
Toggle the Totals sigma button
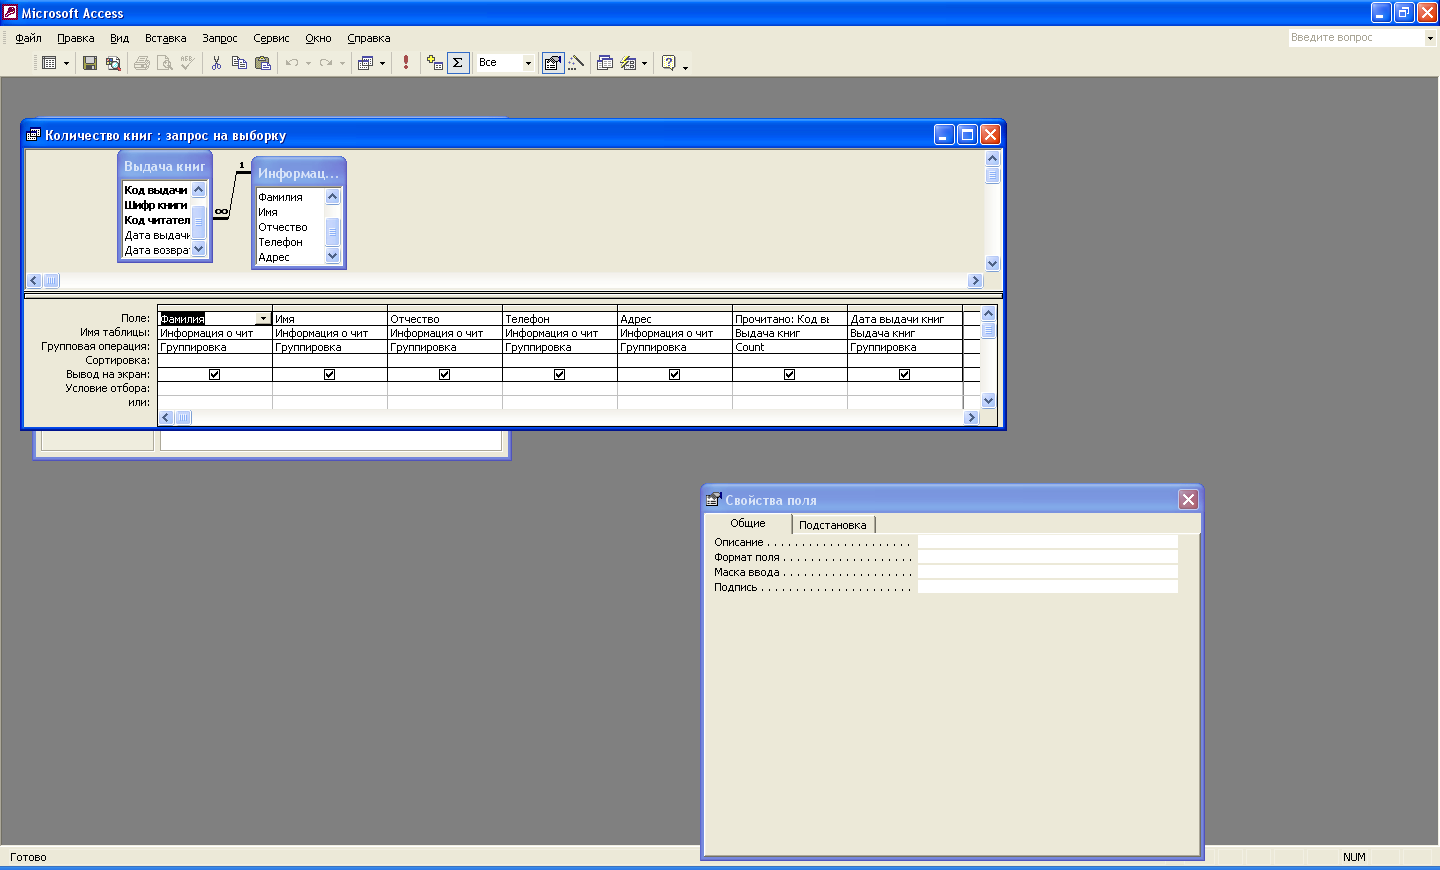pyautogui.click(x=458, y=63)
